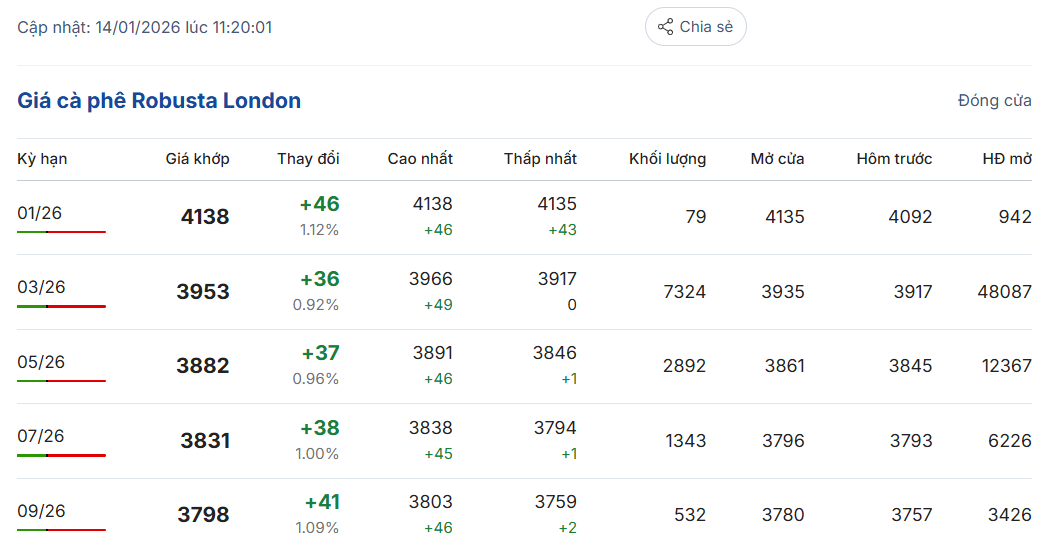This screenshot has height=545, width=1057.
Task: Select the Thay đổi column header
Action: 308,159
